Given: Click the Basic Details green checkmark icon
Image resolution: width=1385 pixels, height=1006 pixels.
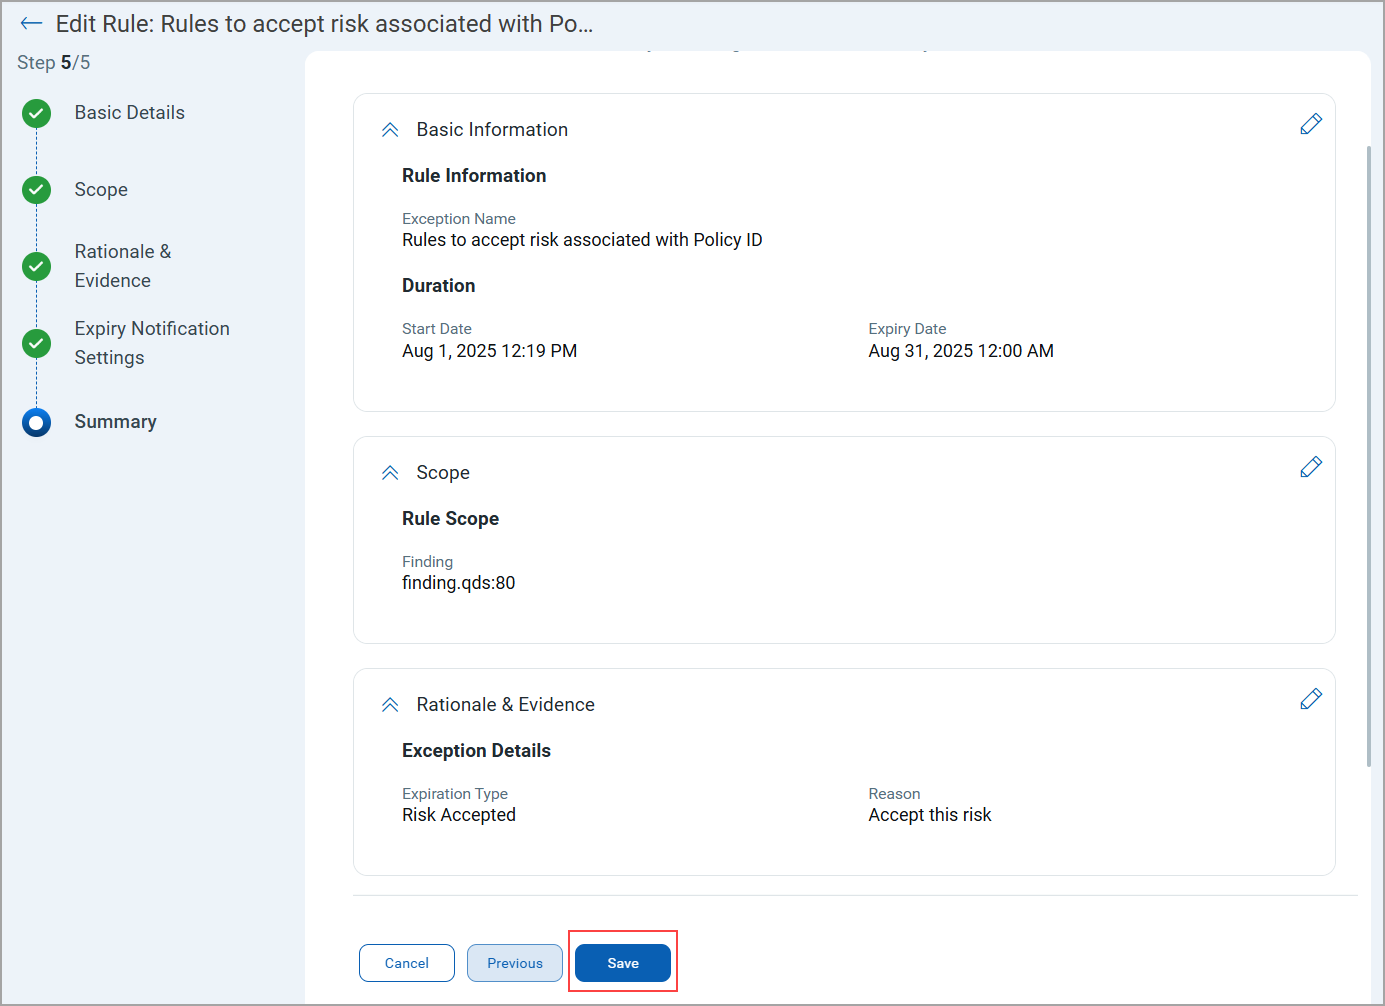Looking at the screenshot, I should pos(37,113).
